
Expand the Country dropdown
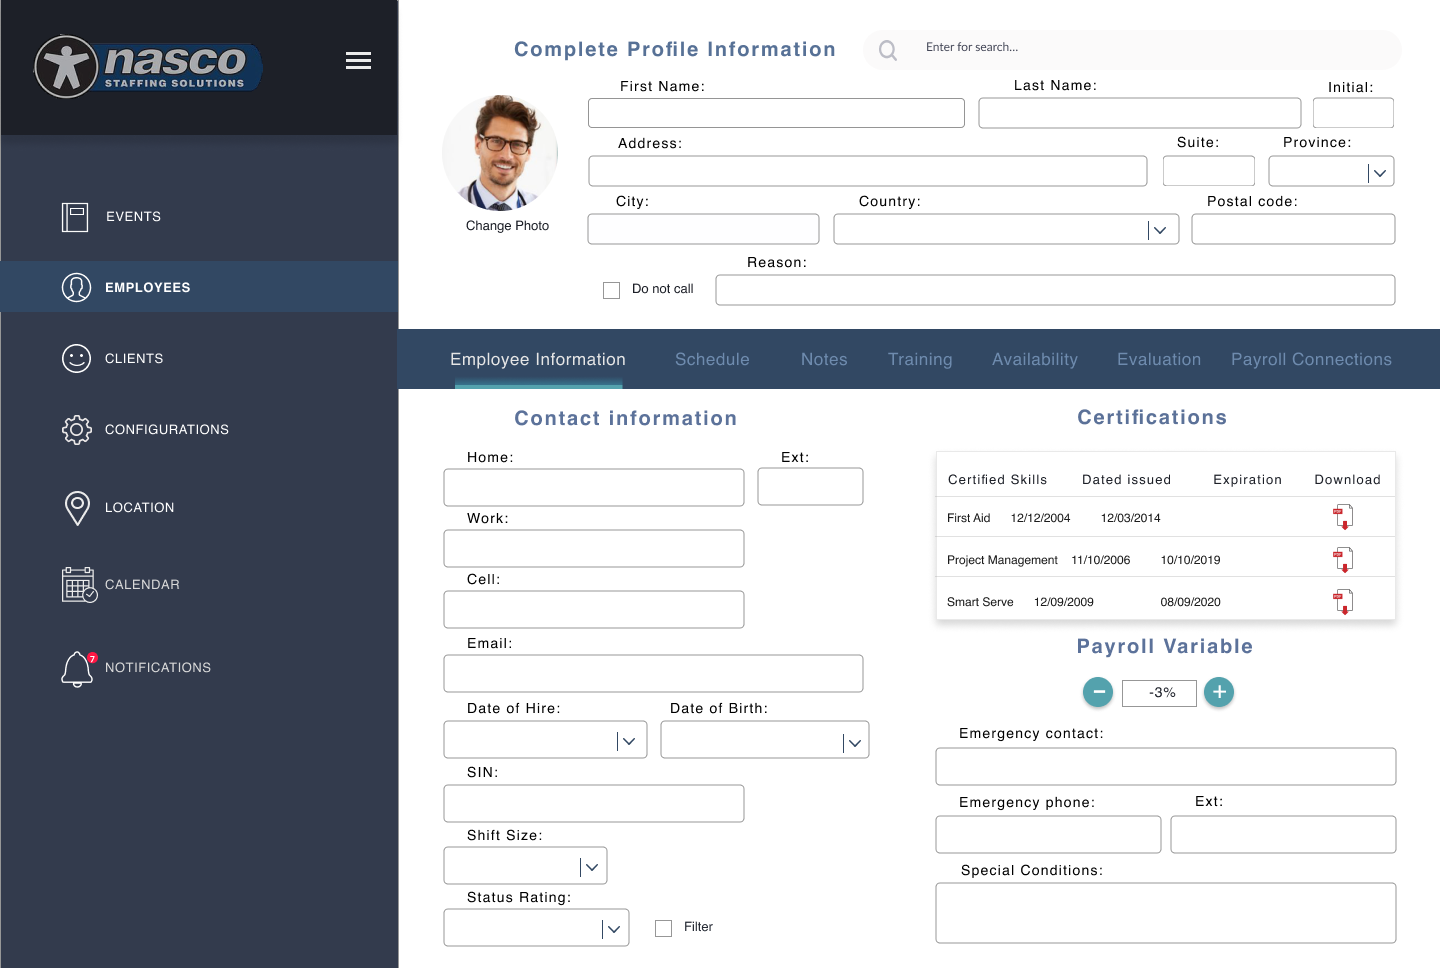[x=1160, y=229]
